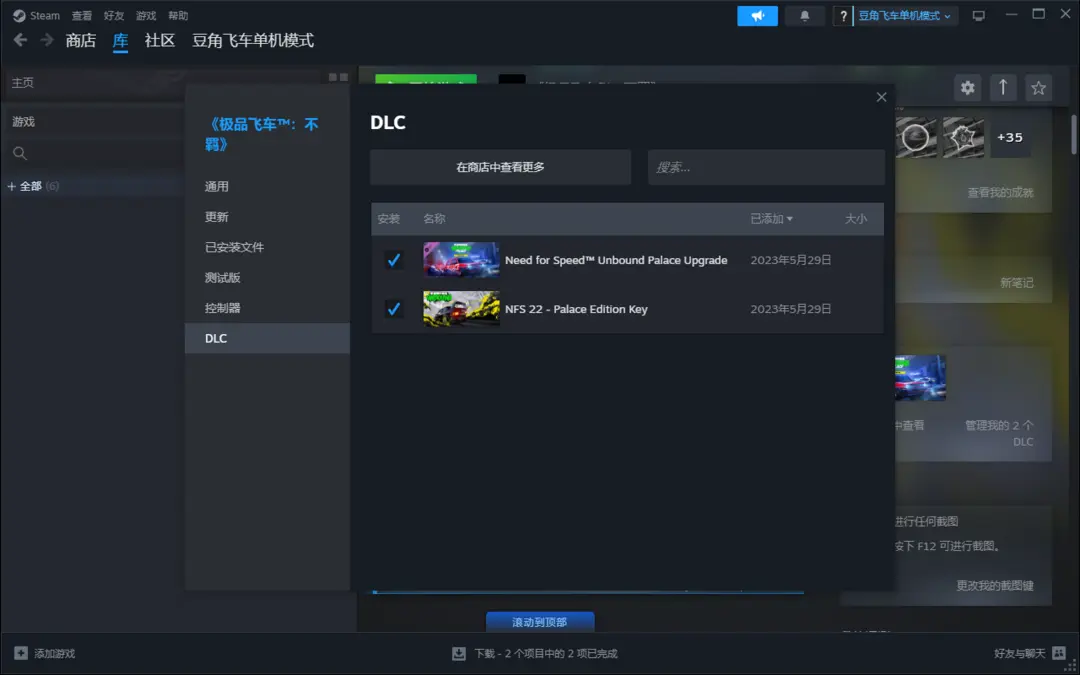
Task: Open the 好友 menu
Action: [x=114, y=15]
